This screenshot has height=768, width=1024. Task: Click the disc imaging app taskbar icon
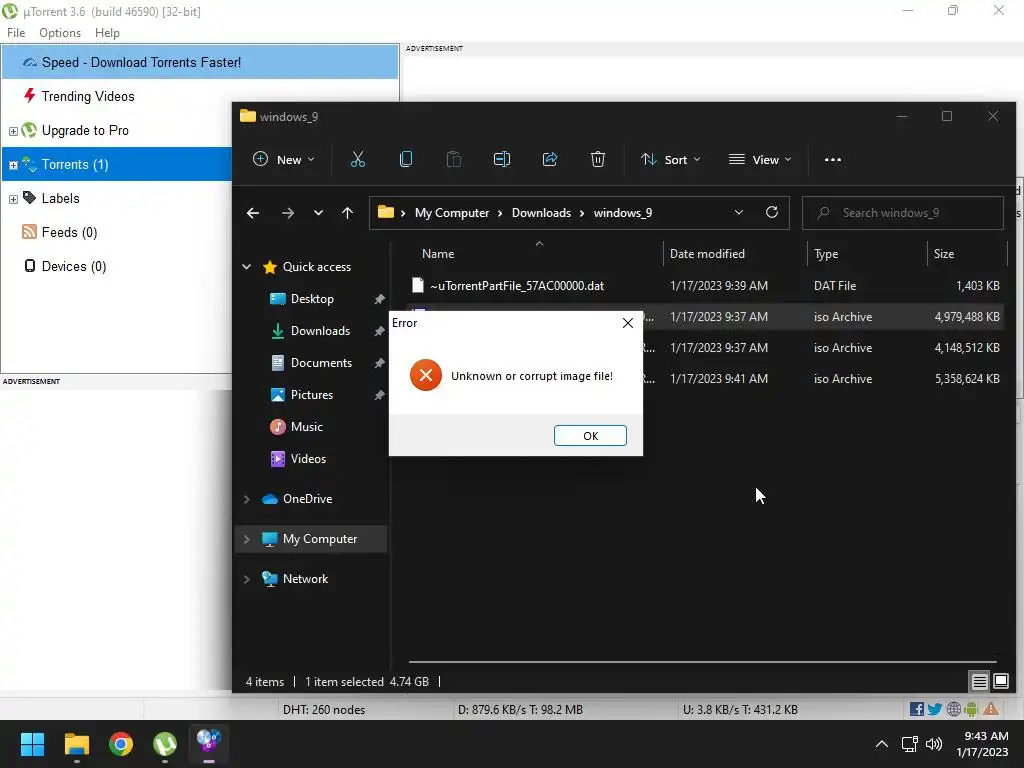(x=209, y=743)
